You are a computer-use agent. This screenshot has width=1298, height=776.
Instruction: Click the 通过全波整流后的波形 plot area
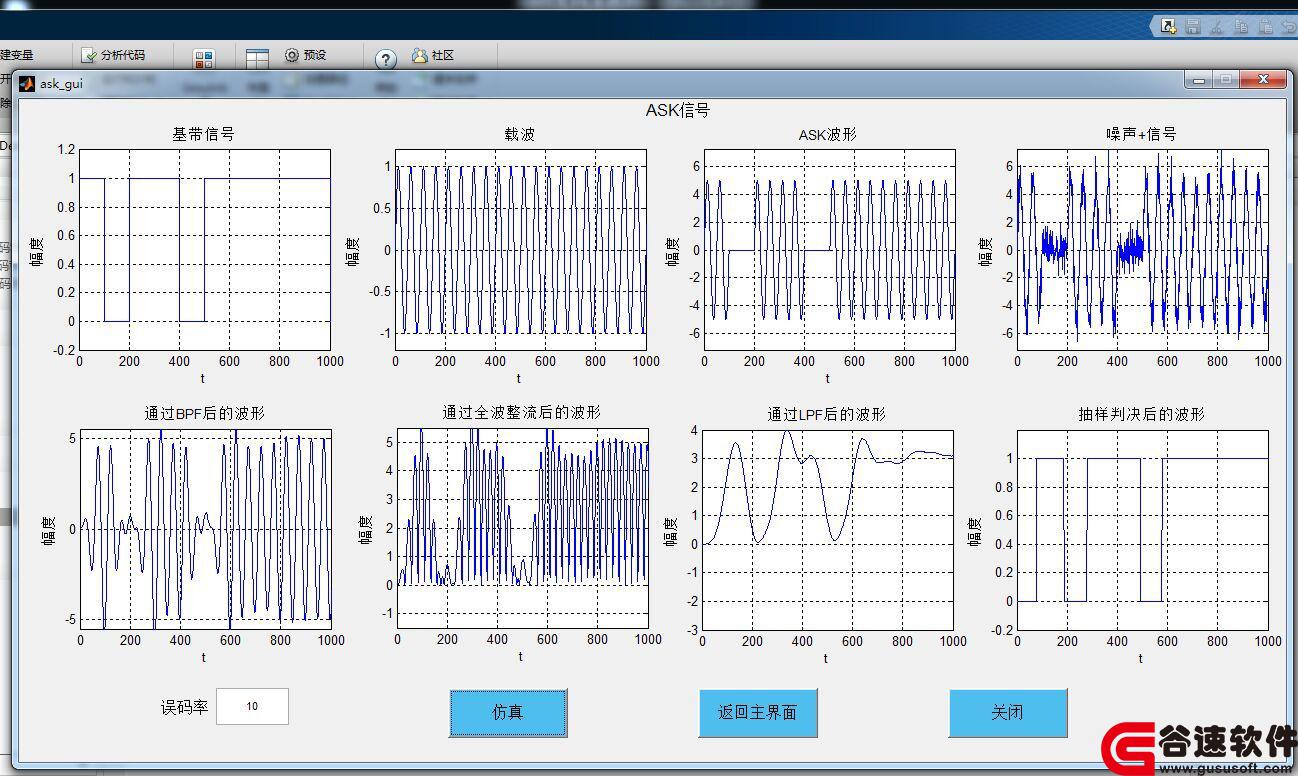pos(523,529)
